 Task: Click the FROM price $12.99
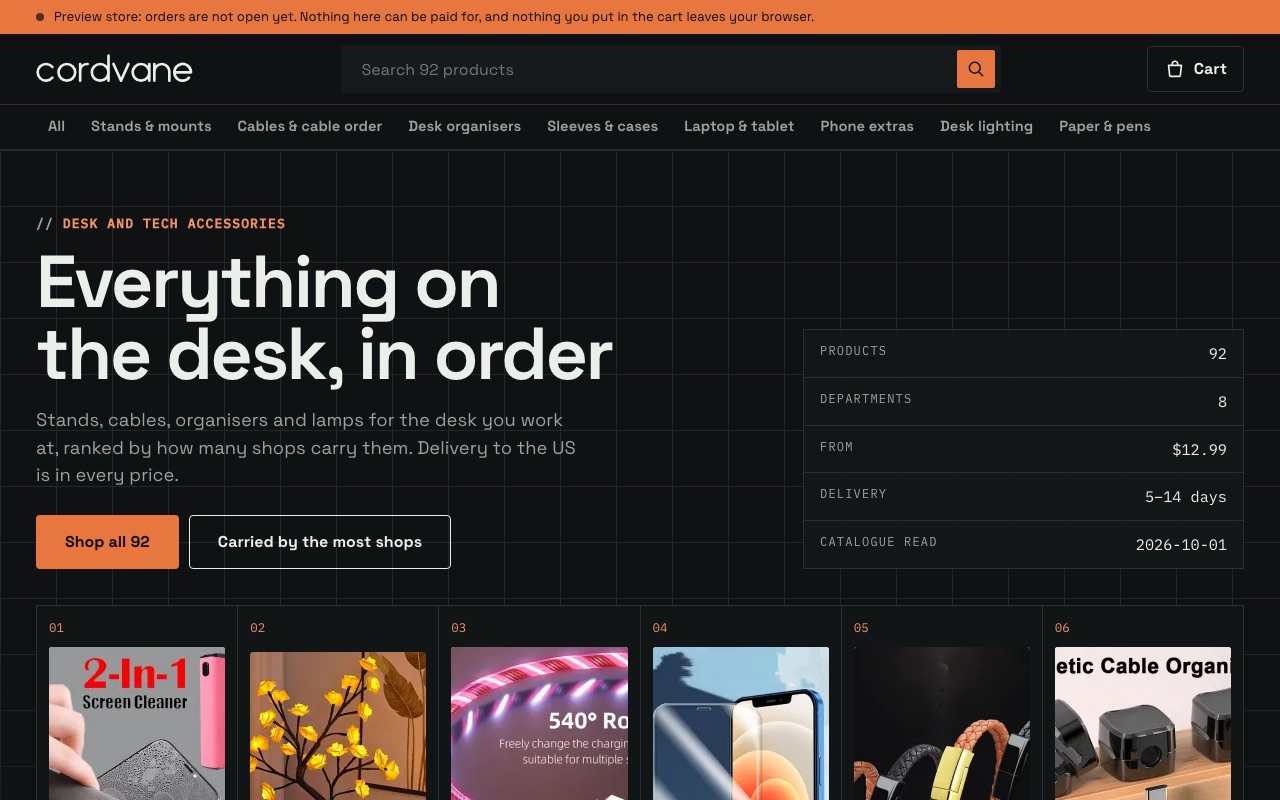1199,450
